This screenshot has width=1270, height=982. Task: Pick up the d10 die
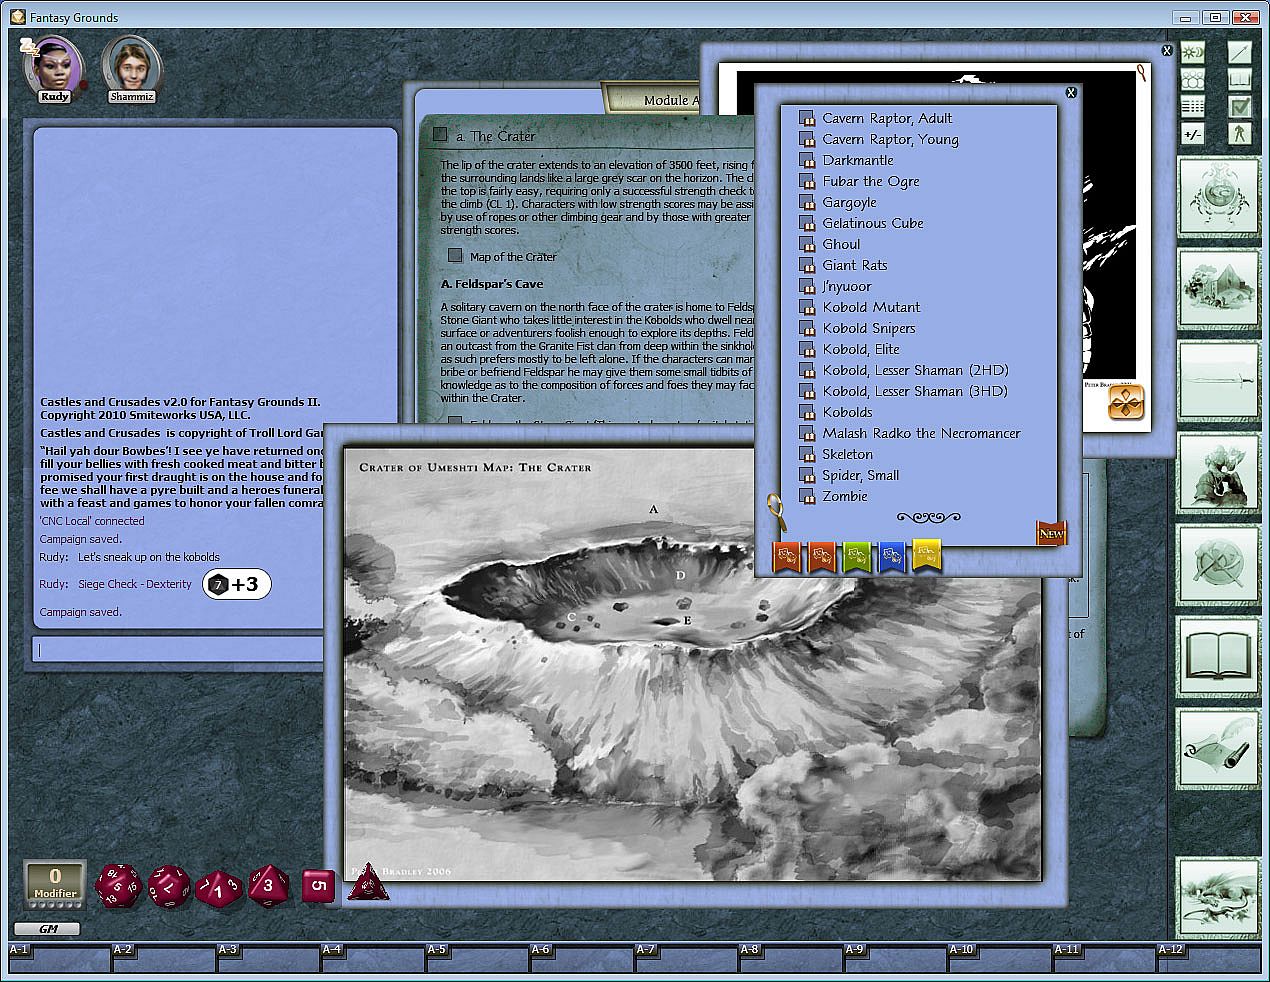(219, 887)
